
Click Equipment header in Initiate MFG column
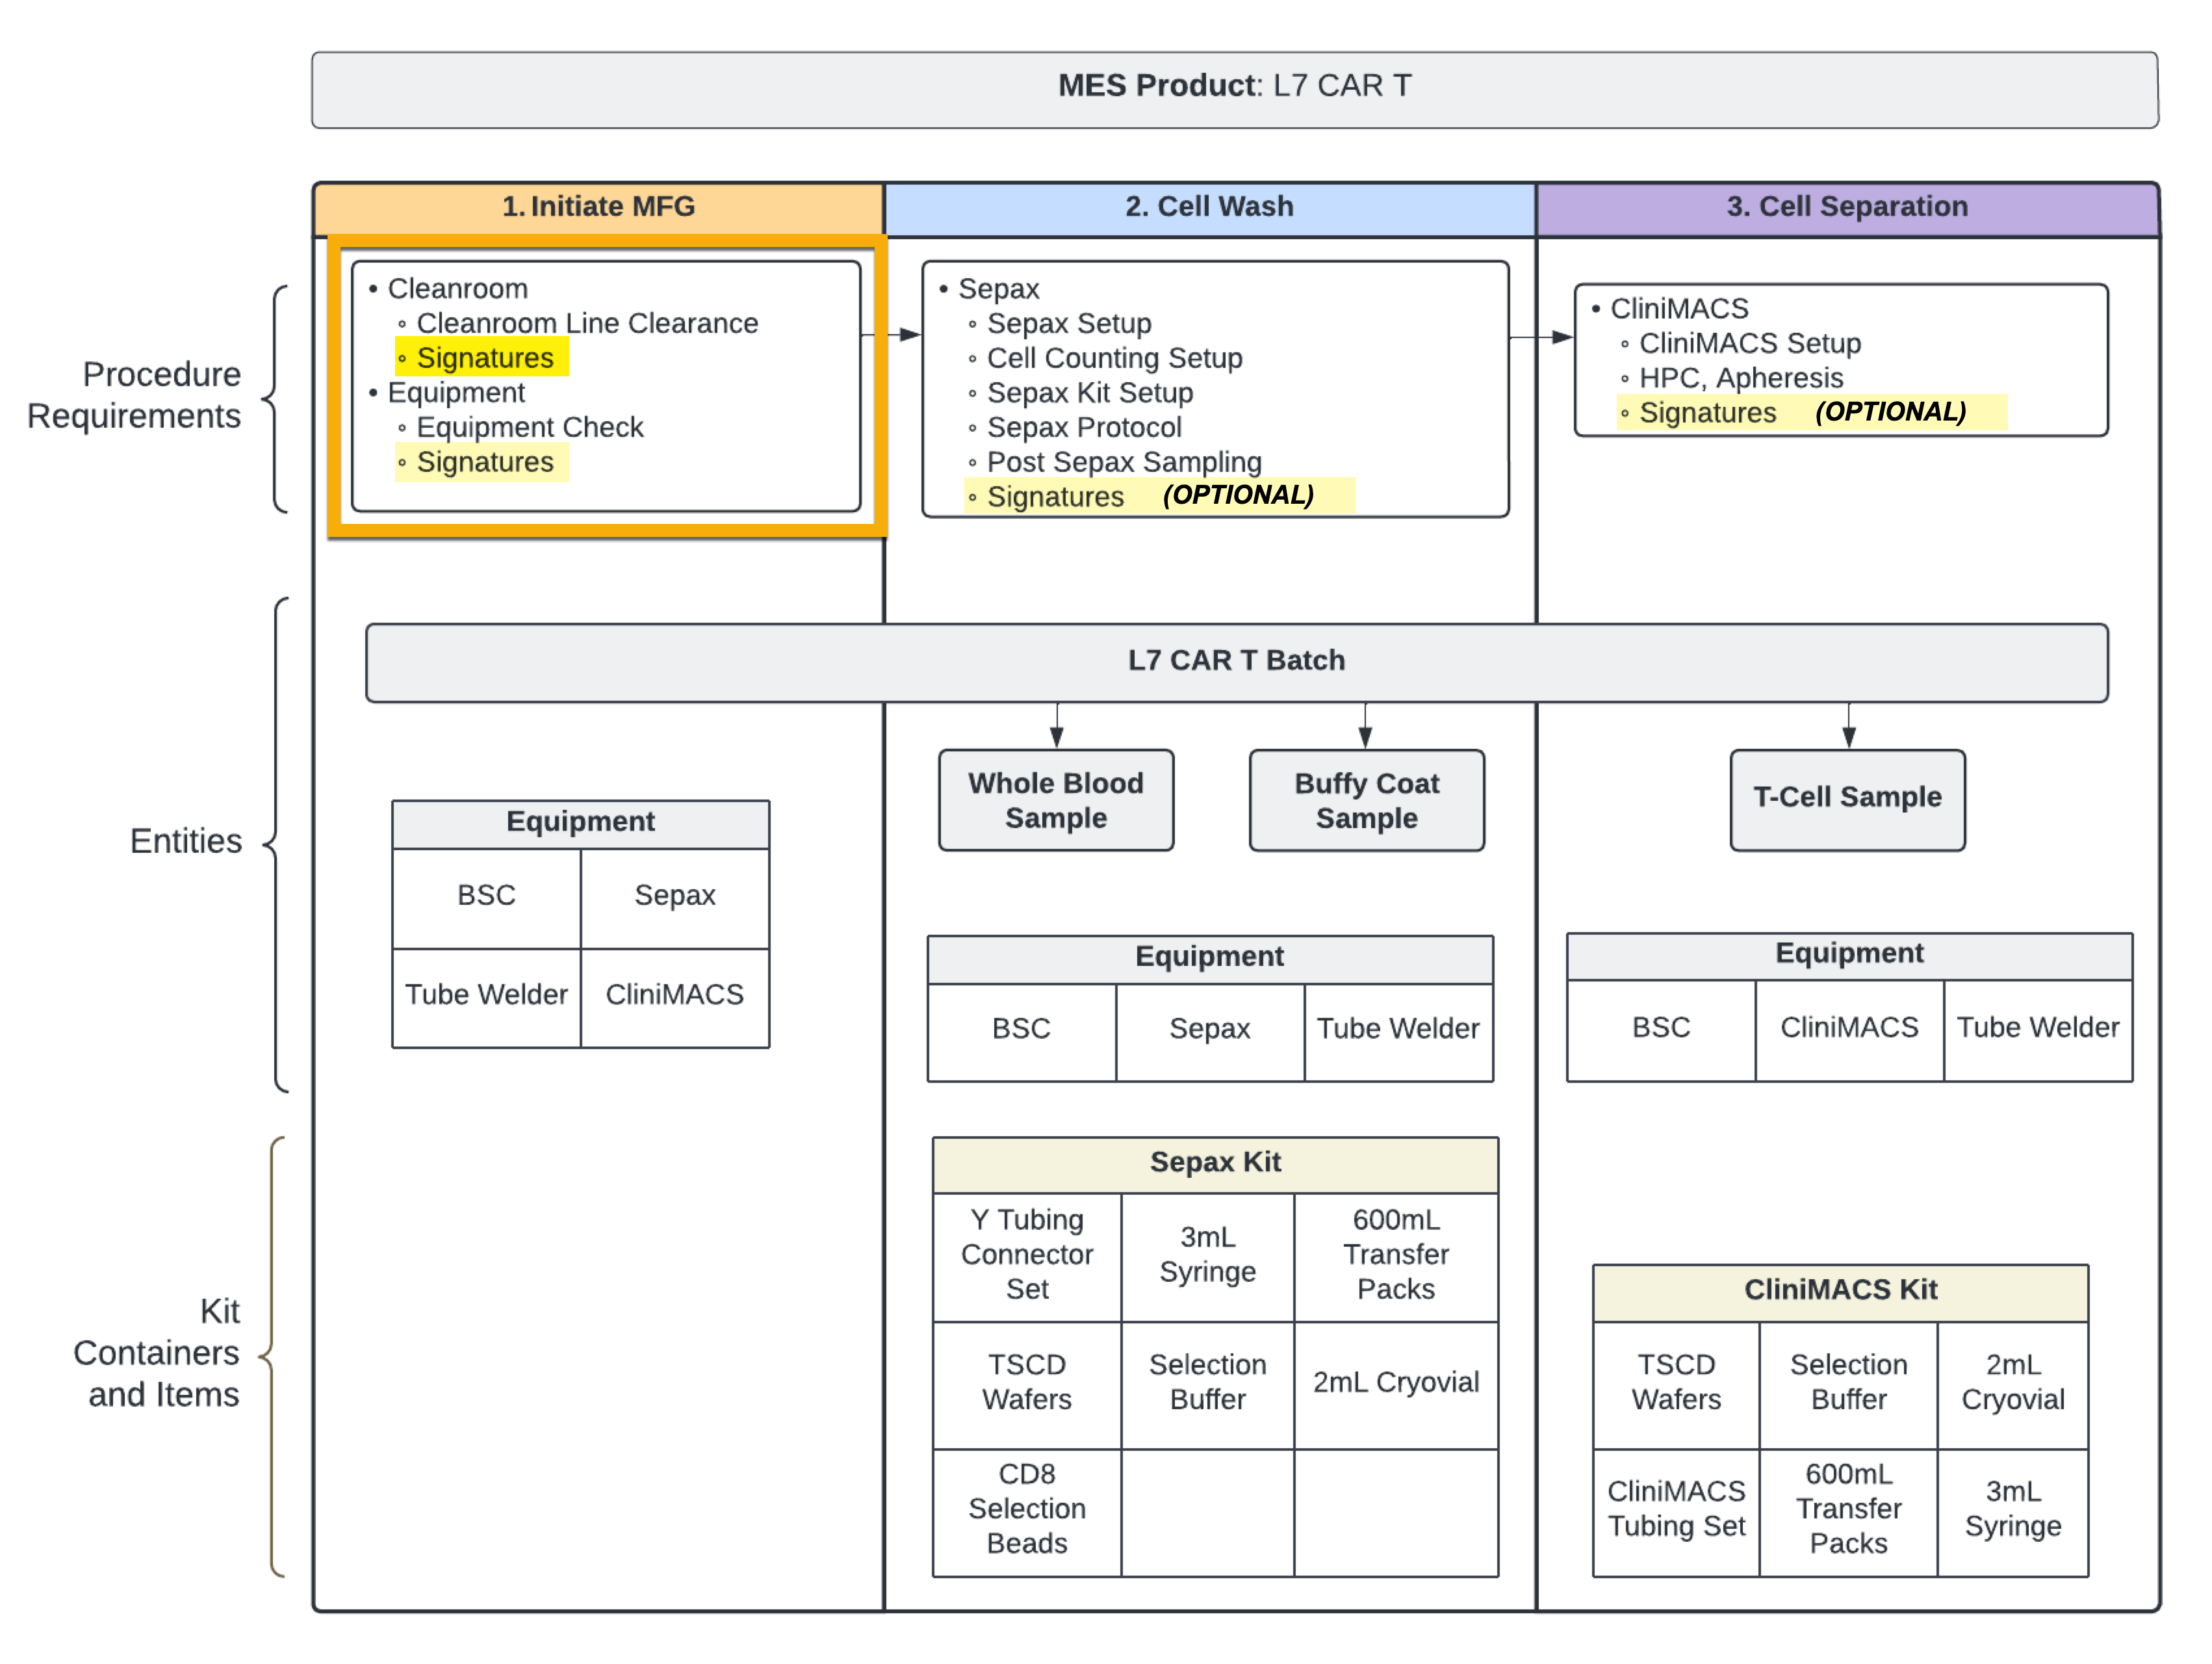pos(581,824)
